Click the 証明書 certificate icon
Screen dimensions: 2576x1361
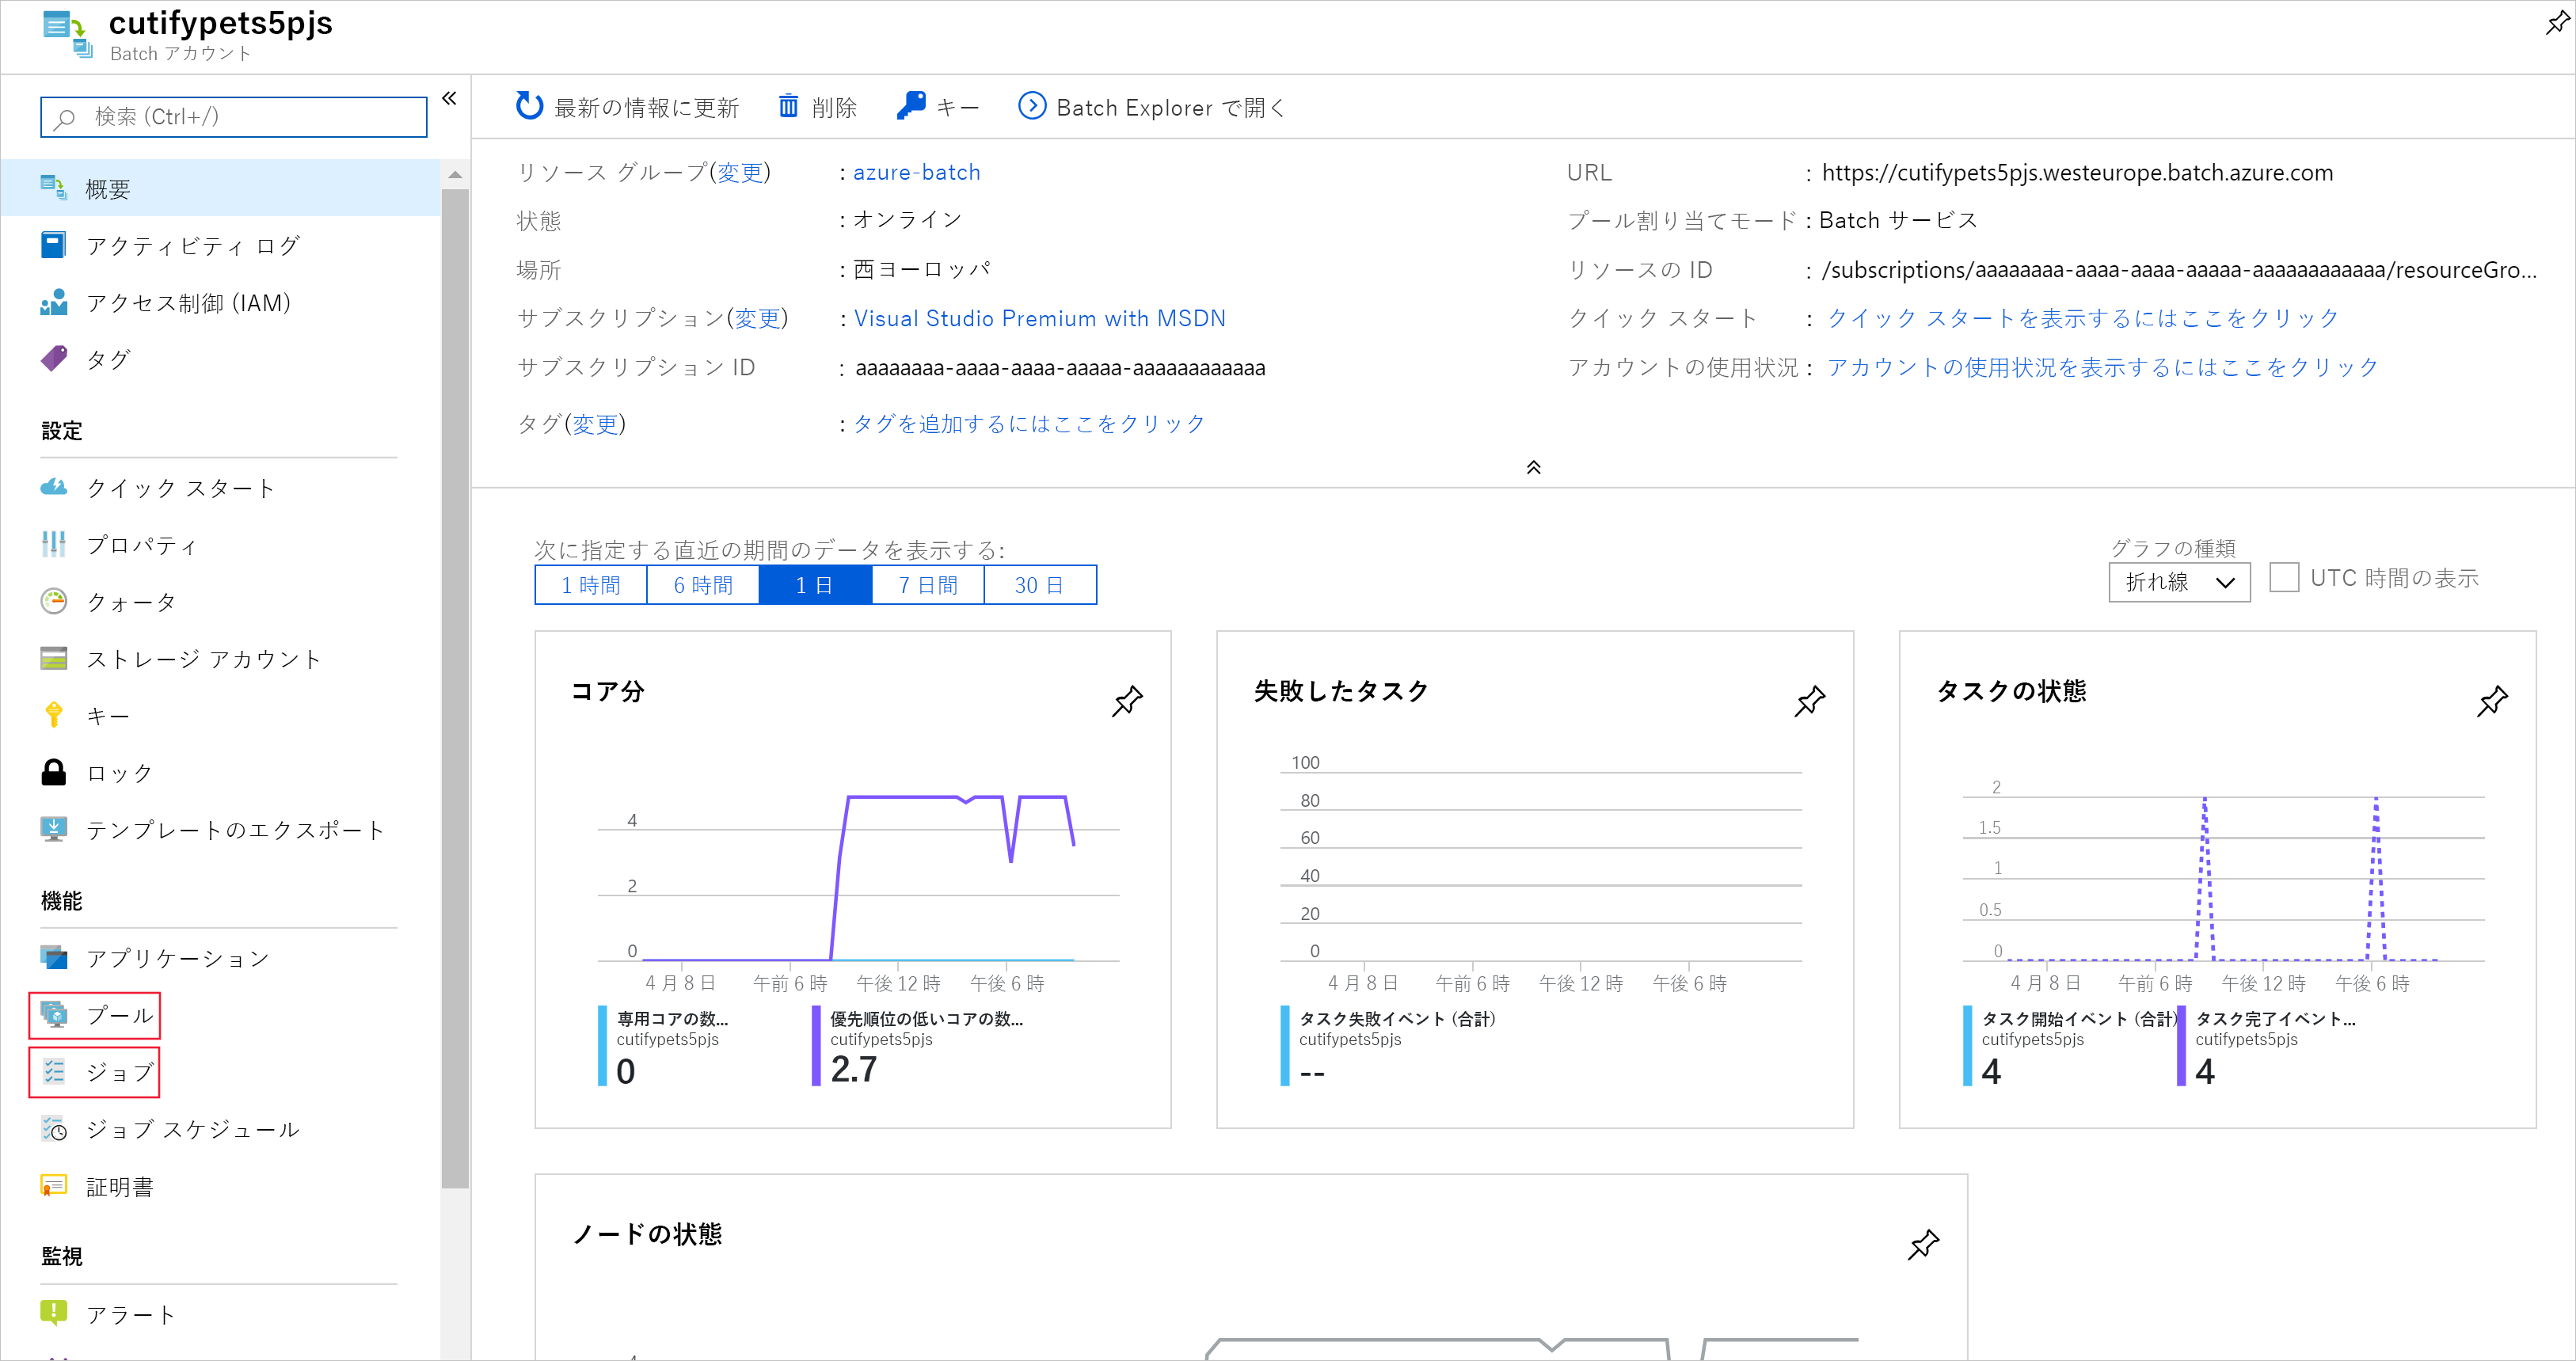coord(54,1186)
